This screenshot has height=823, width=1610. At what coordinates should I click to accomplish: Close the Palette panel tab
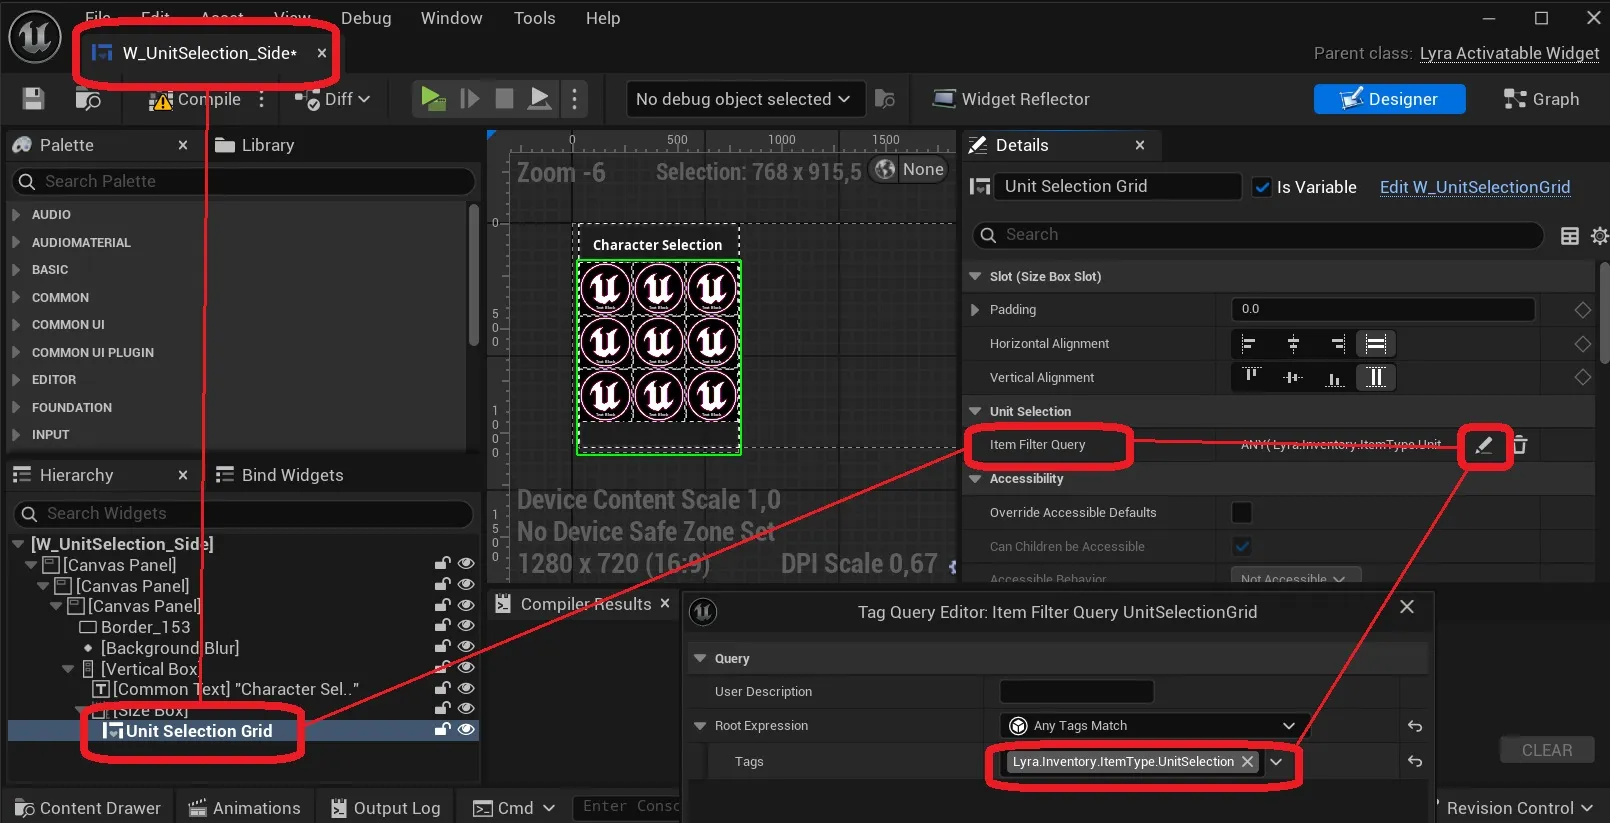tap(183, 145)
